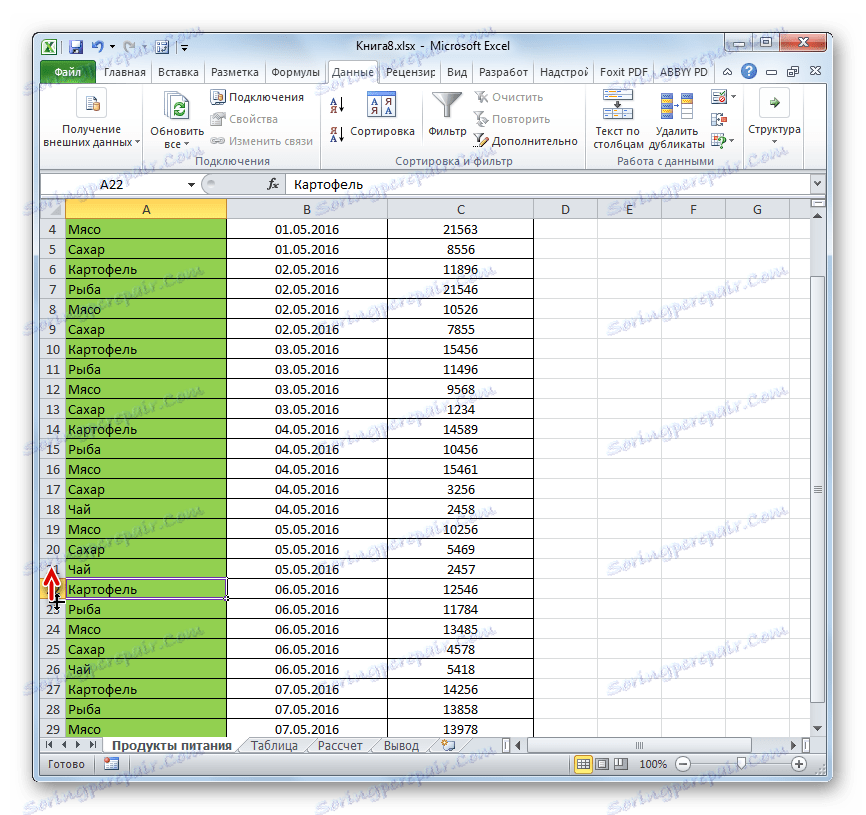Launch Текст по столбцам tool
The image size is (866, 815).
618,117
